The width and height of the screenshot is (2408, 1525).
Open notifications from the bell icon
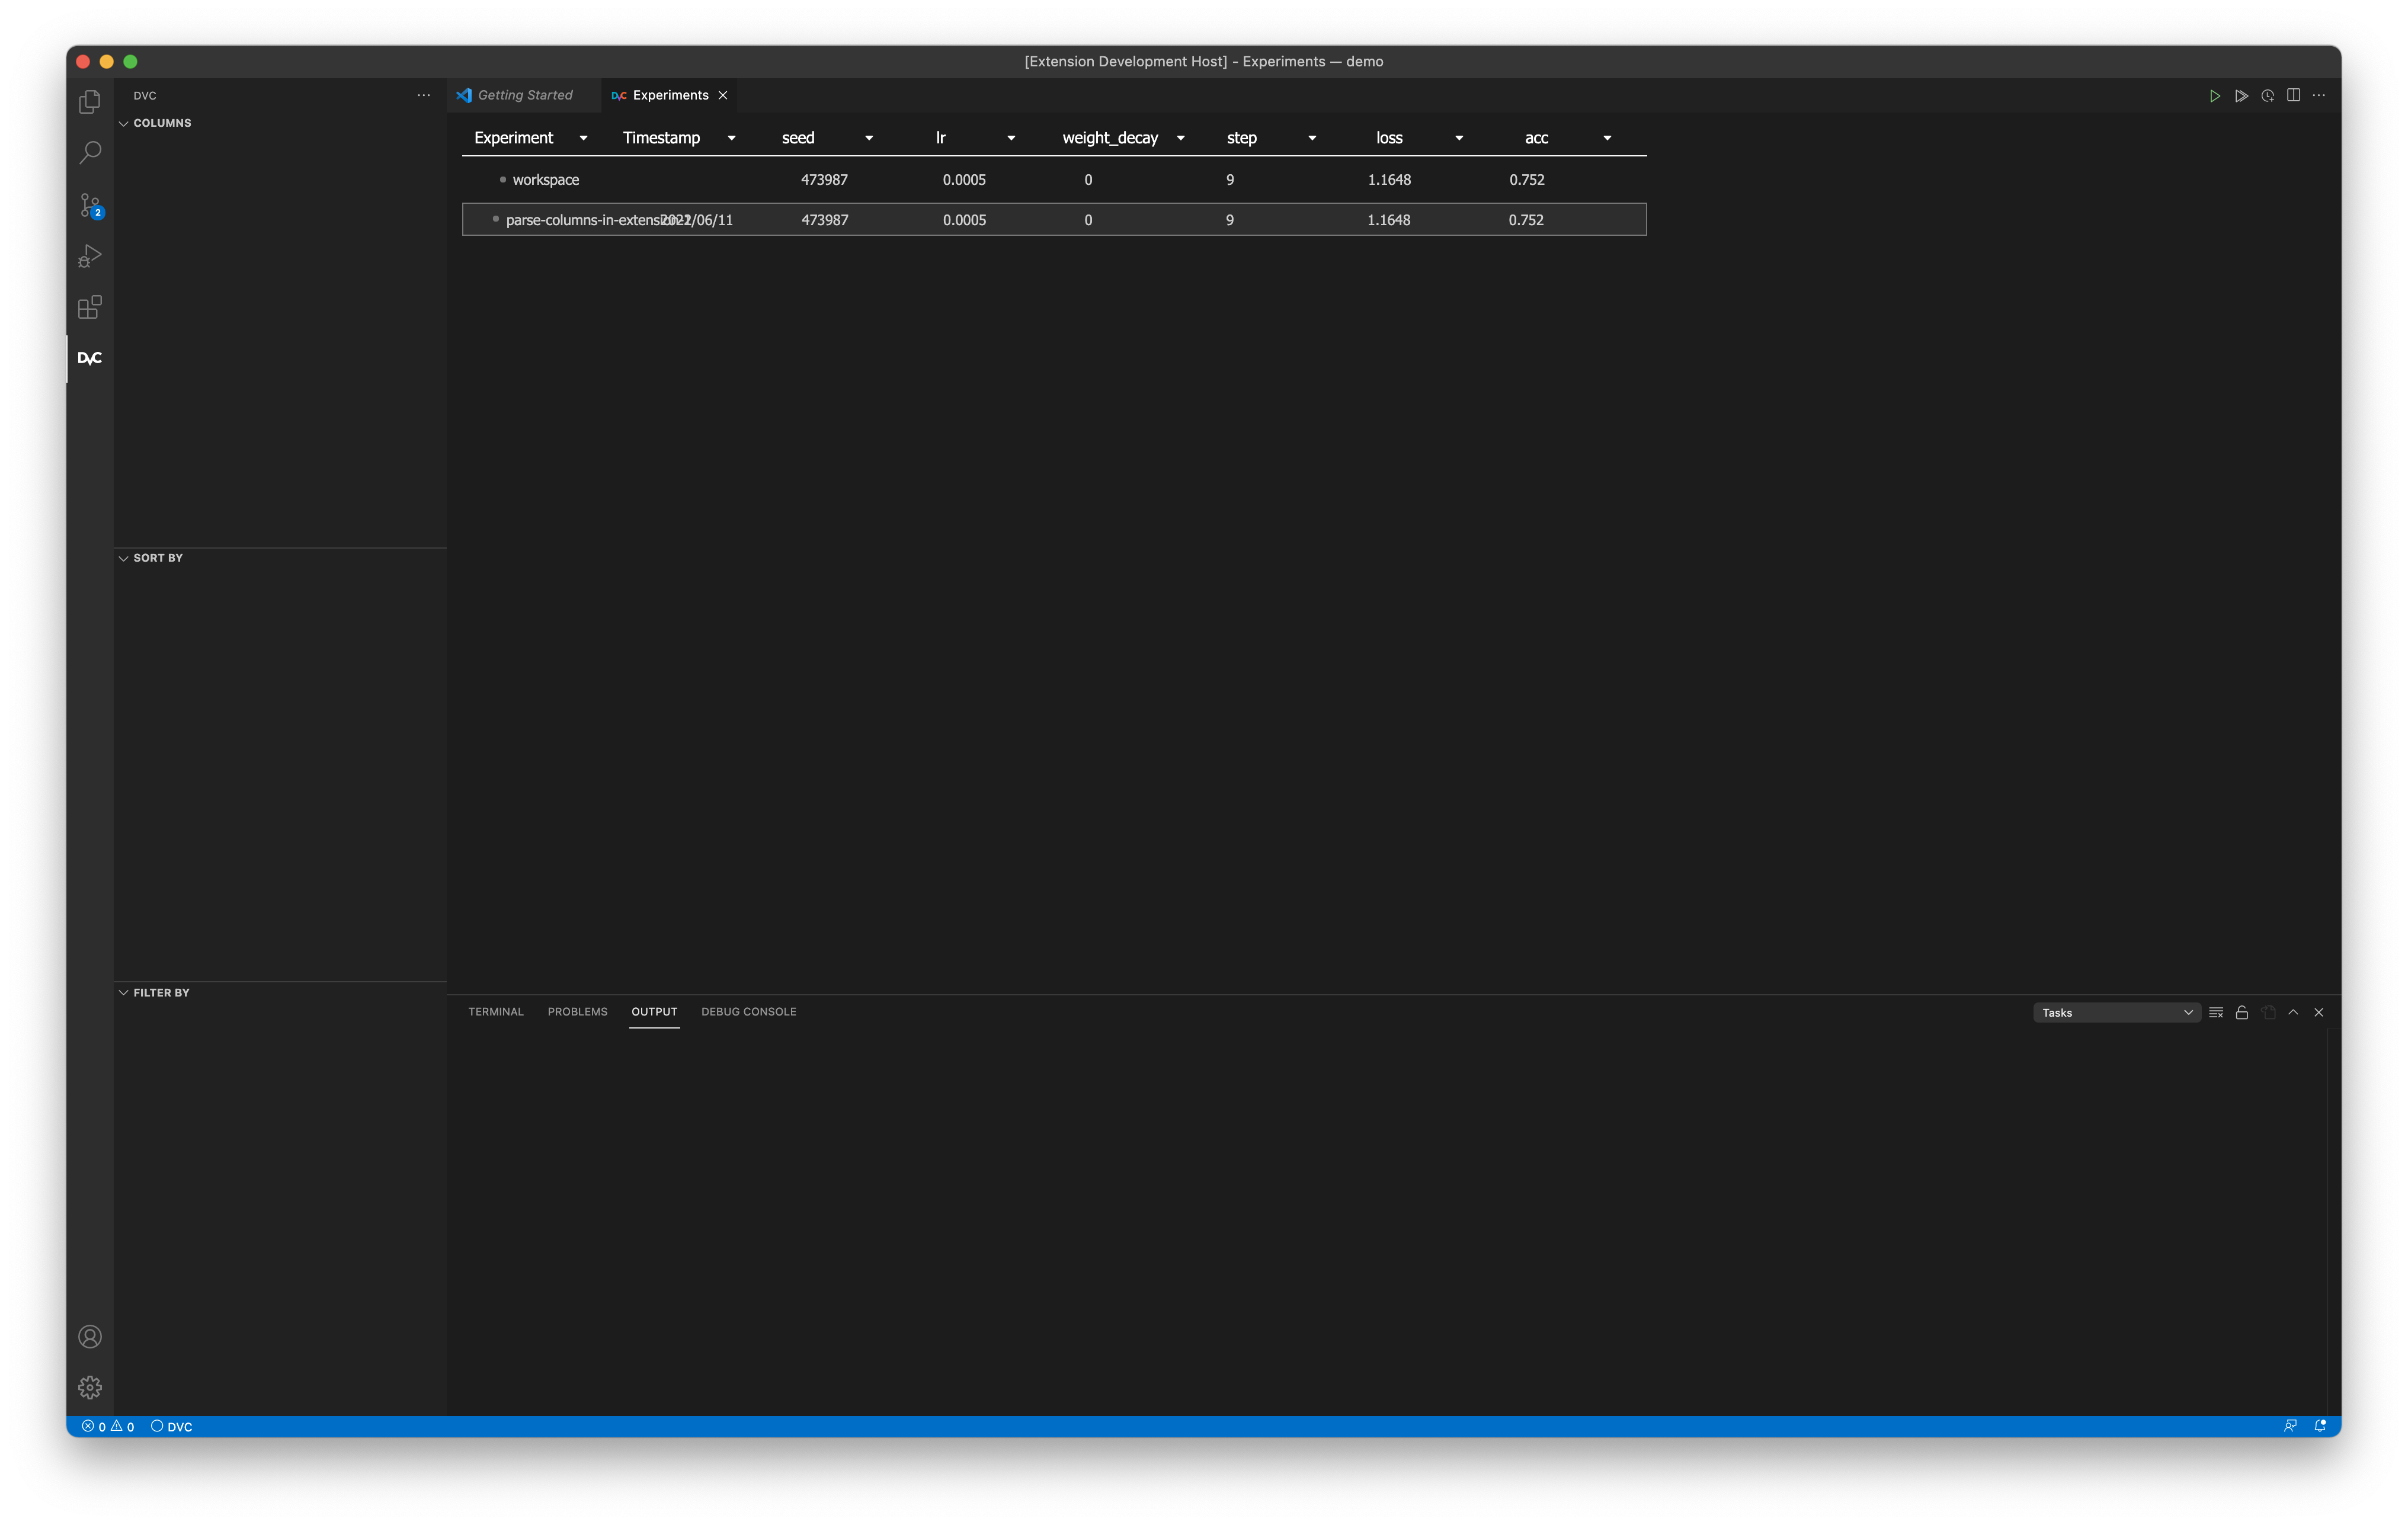click(2320, 1425)
